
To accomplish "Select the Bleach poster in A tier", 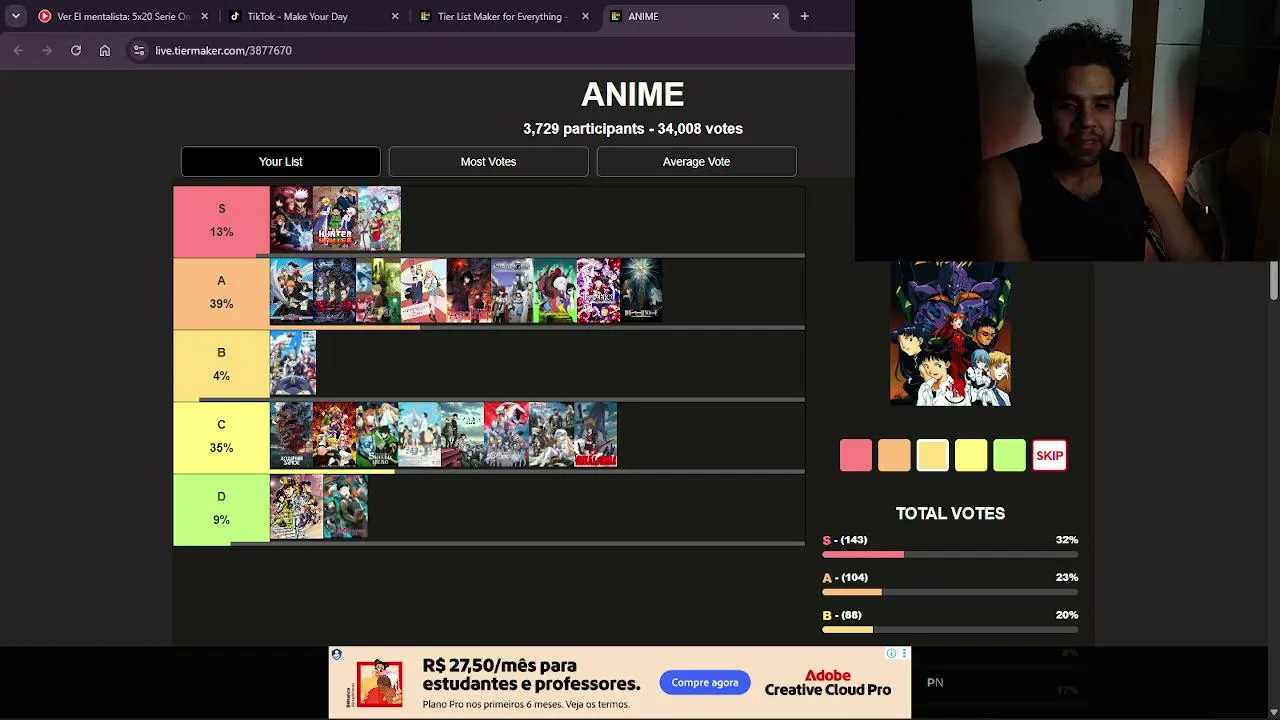I will (x=292, y=290).
